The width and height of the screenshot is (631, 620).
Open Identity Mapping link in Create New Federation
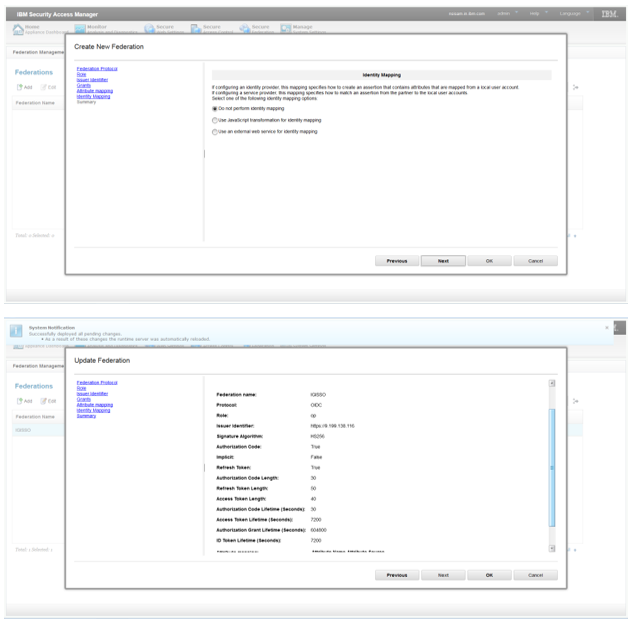pyautogui.click(x=93, y=97)
